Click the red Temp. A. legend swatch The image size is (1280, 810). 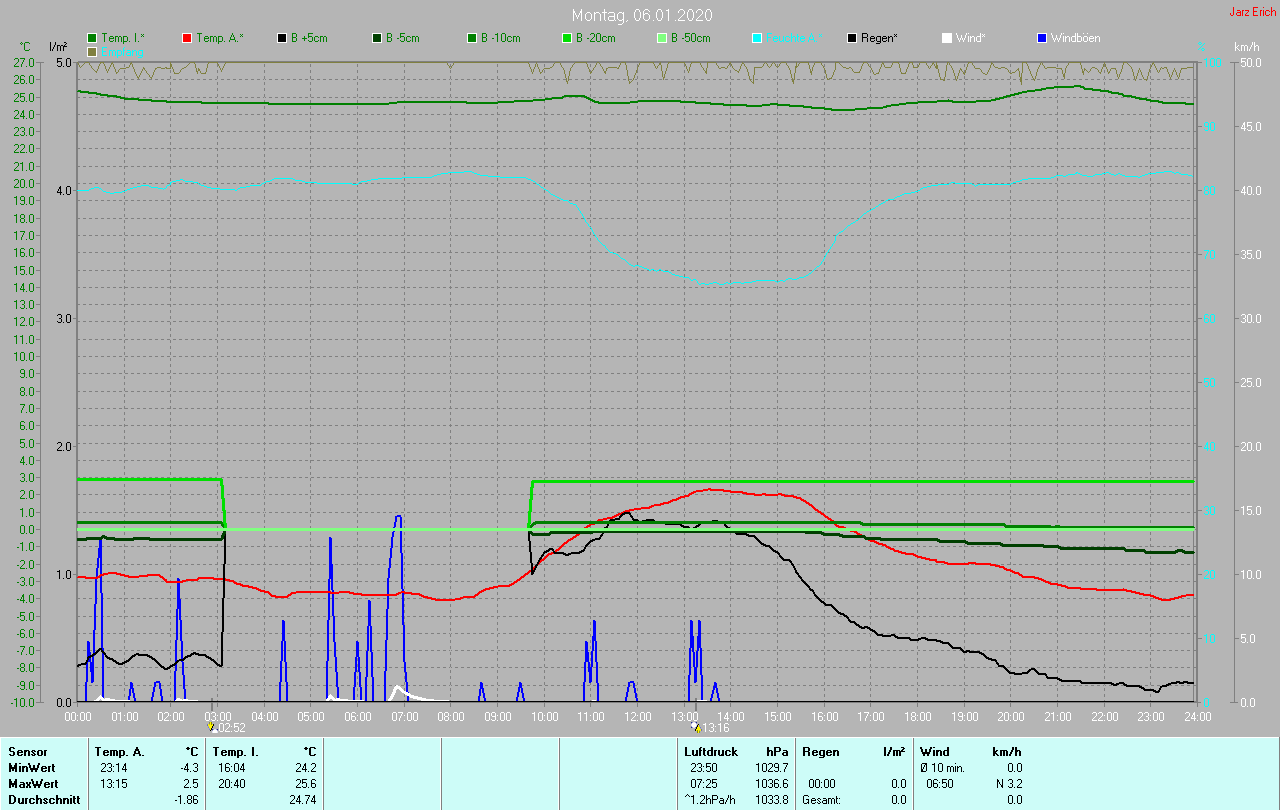[187, 38]
